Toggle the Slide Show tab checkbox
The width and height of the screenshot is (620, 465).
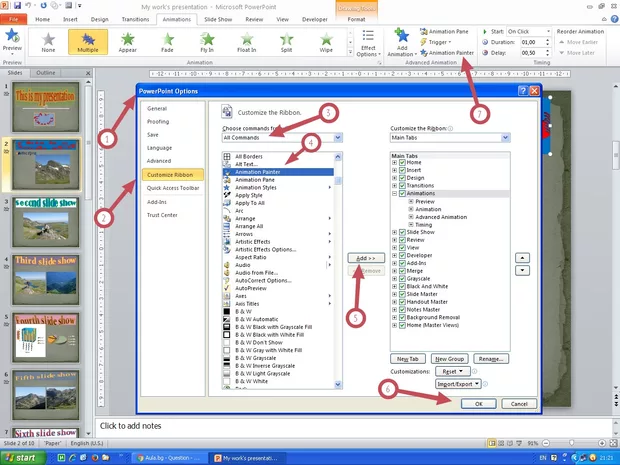(x=402, y=232)
